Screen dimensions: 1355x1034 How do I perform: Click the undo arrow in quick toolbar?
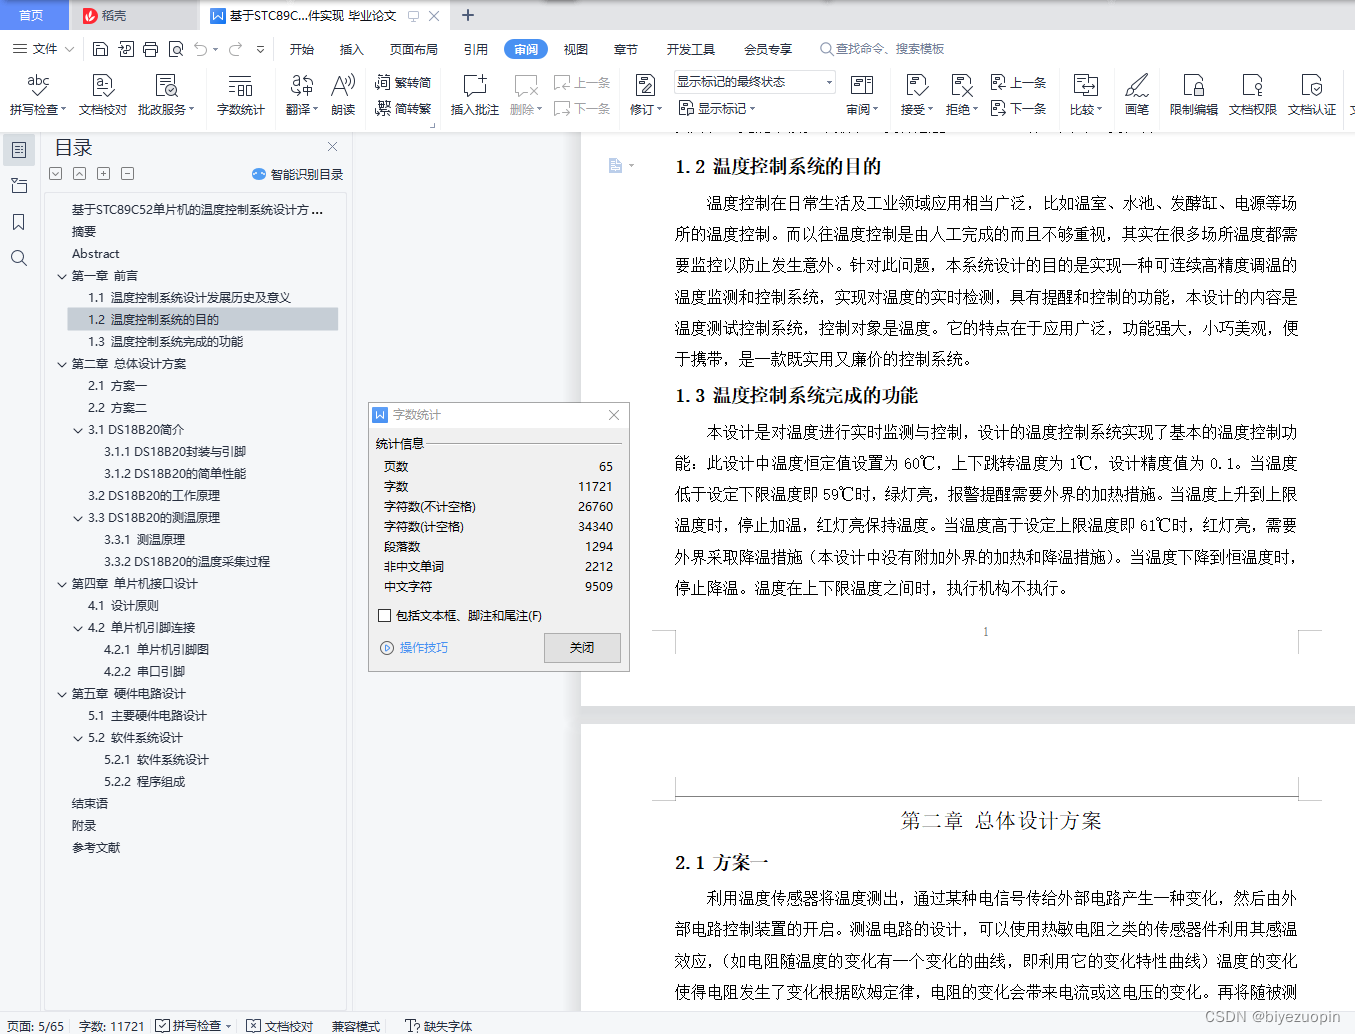click(201, 48)
